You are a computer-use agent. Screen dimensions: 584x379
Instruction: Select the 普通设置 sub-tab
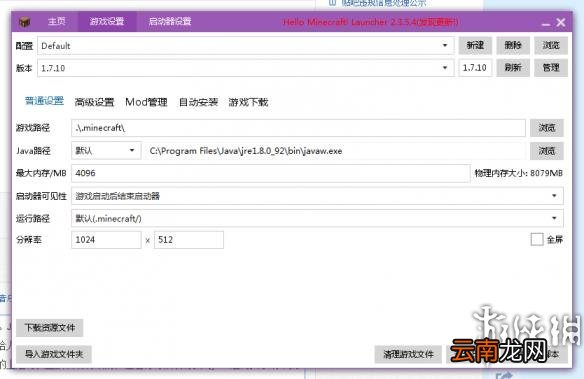44,101
